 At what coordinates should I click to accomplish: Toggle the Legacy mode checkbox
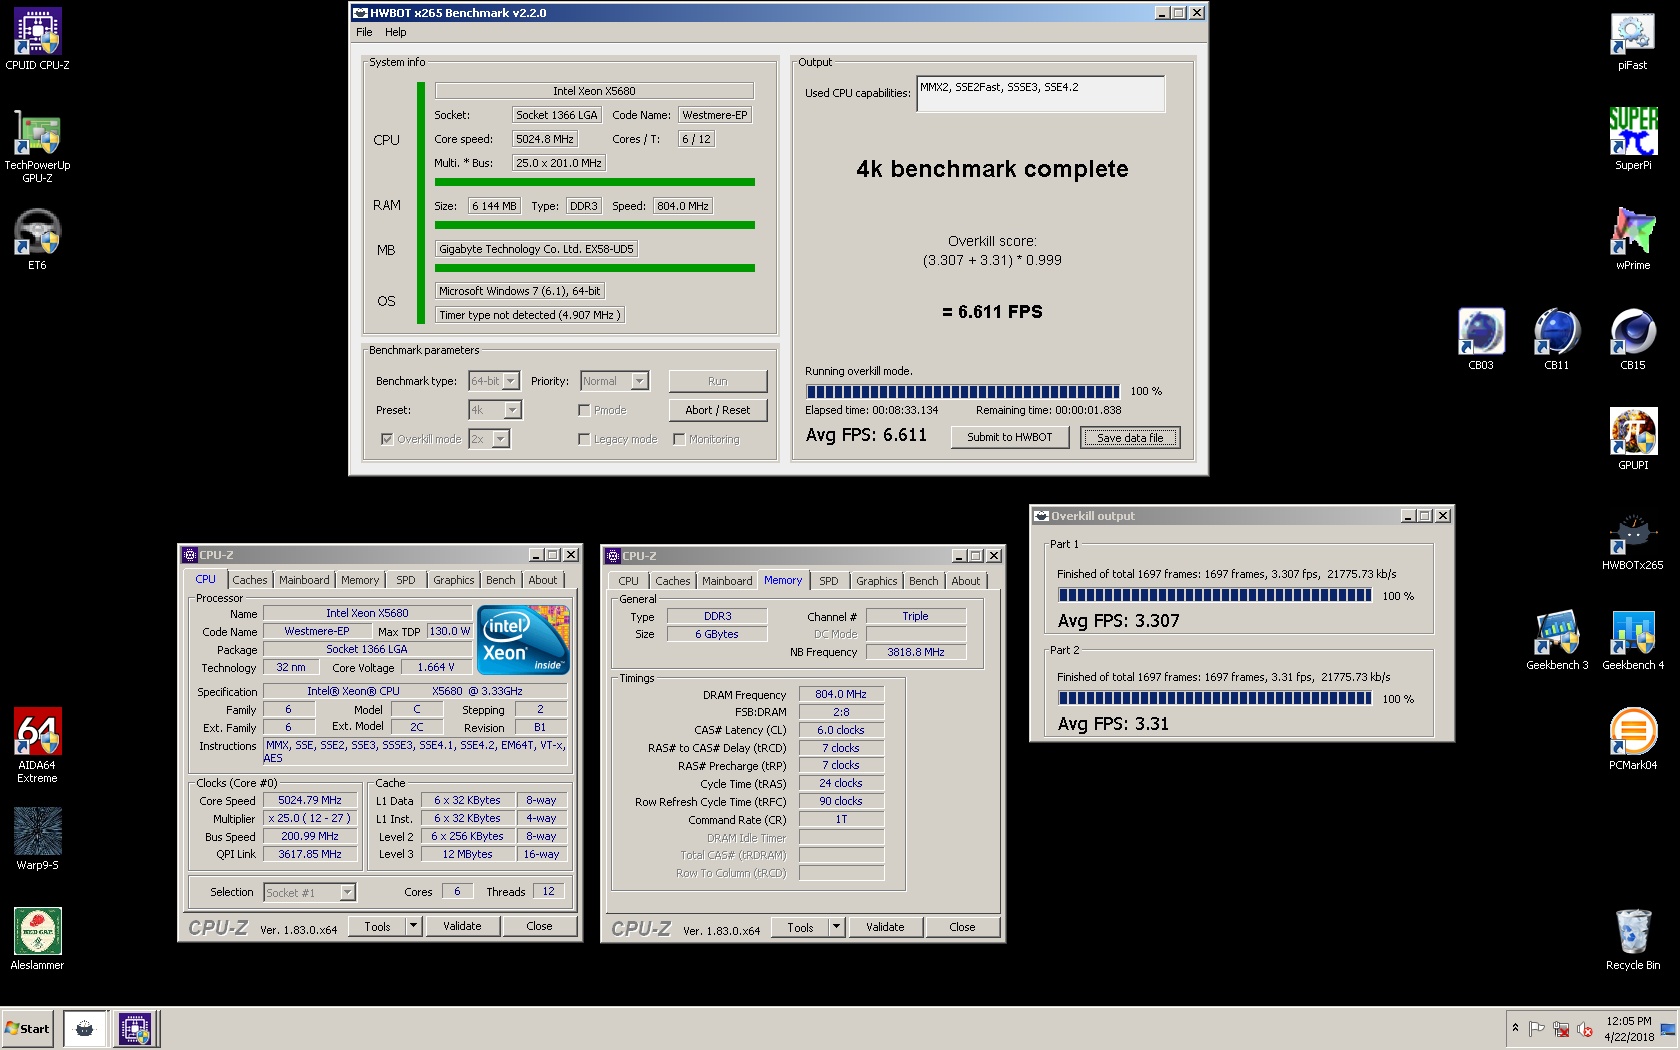coord(584,439)
